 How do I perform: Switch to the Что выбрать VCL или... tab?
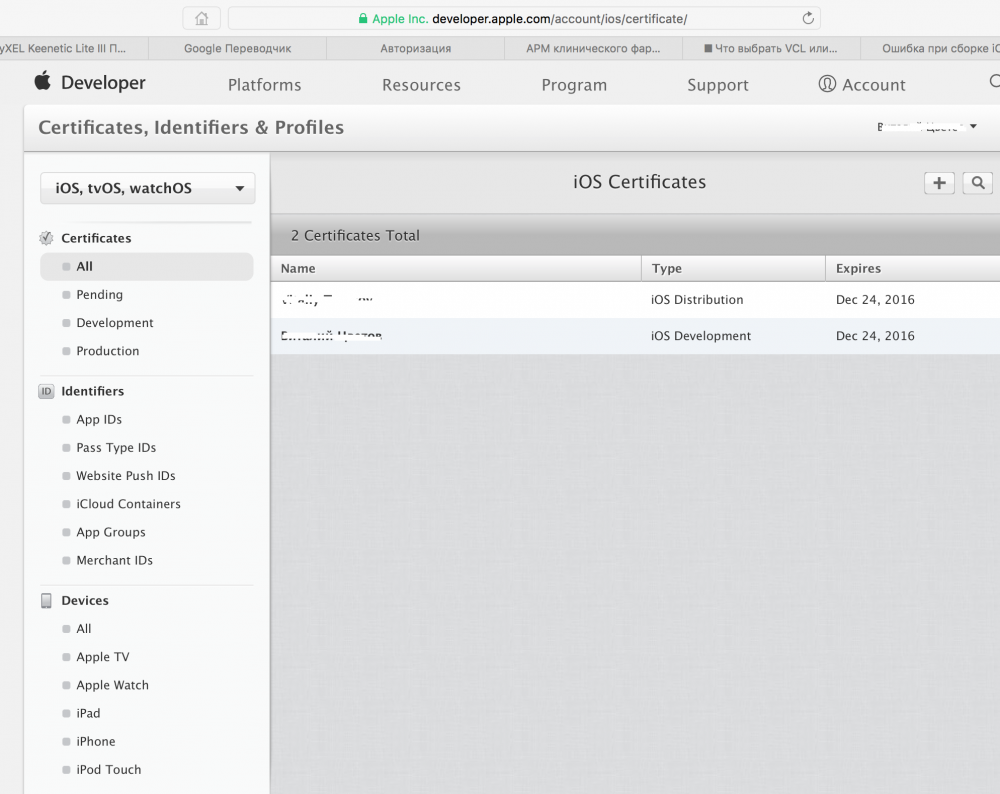[771, 48]
